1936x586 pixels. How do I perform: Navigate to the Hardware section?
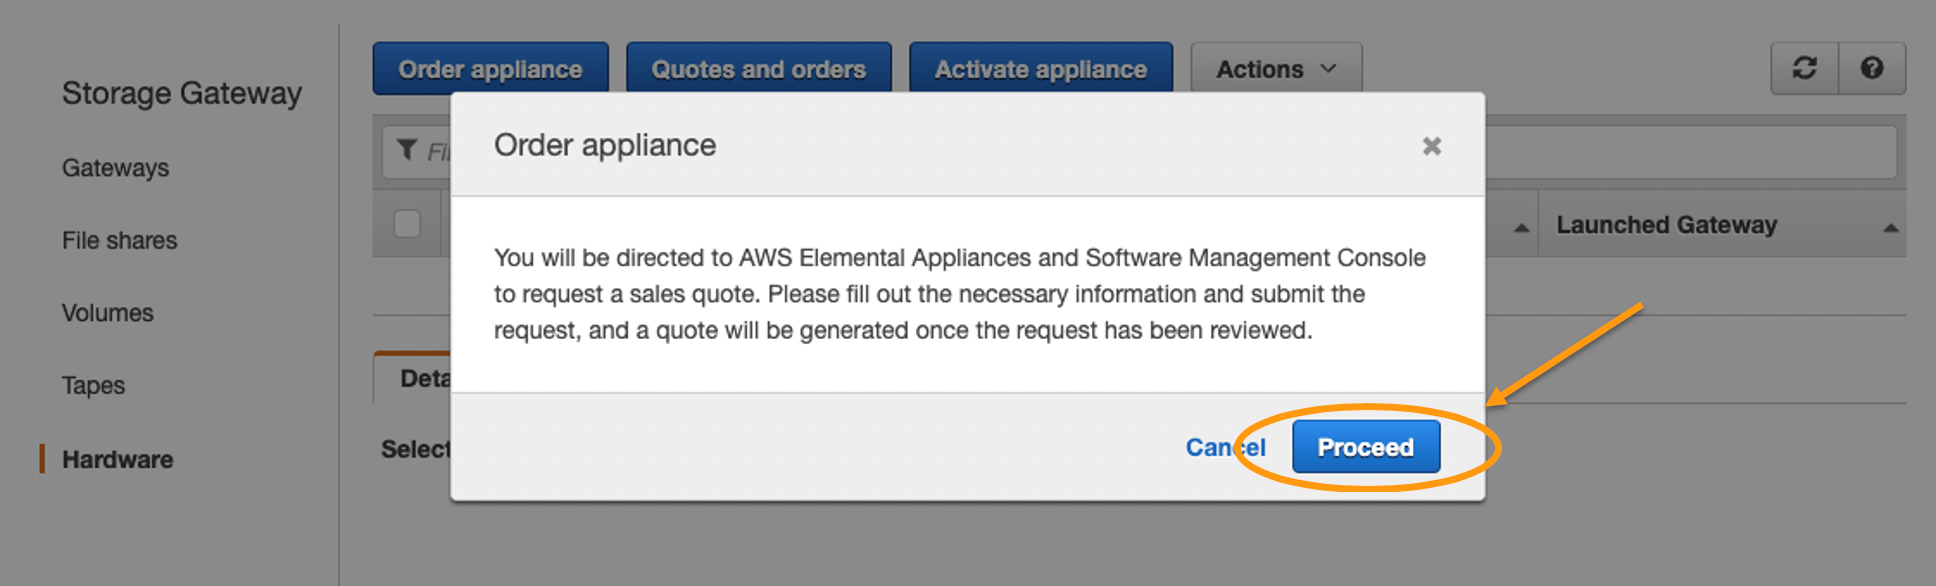117,459
